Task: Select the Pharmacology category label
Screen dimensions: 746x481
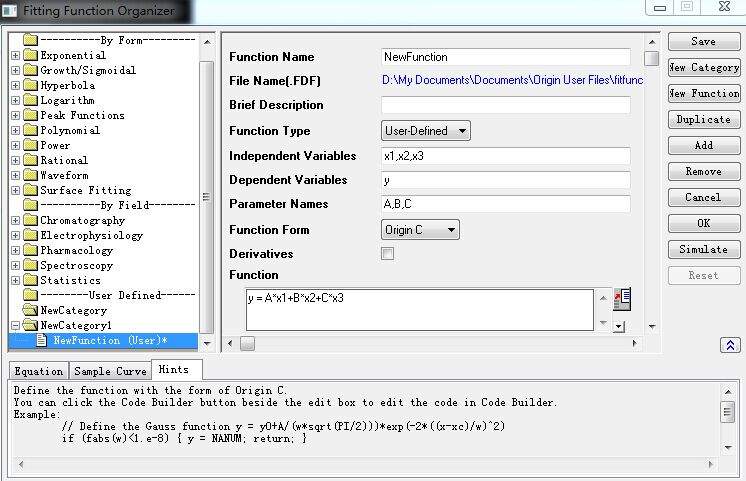Action: (x=77, y=250)
